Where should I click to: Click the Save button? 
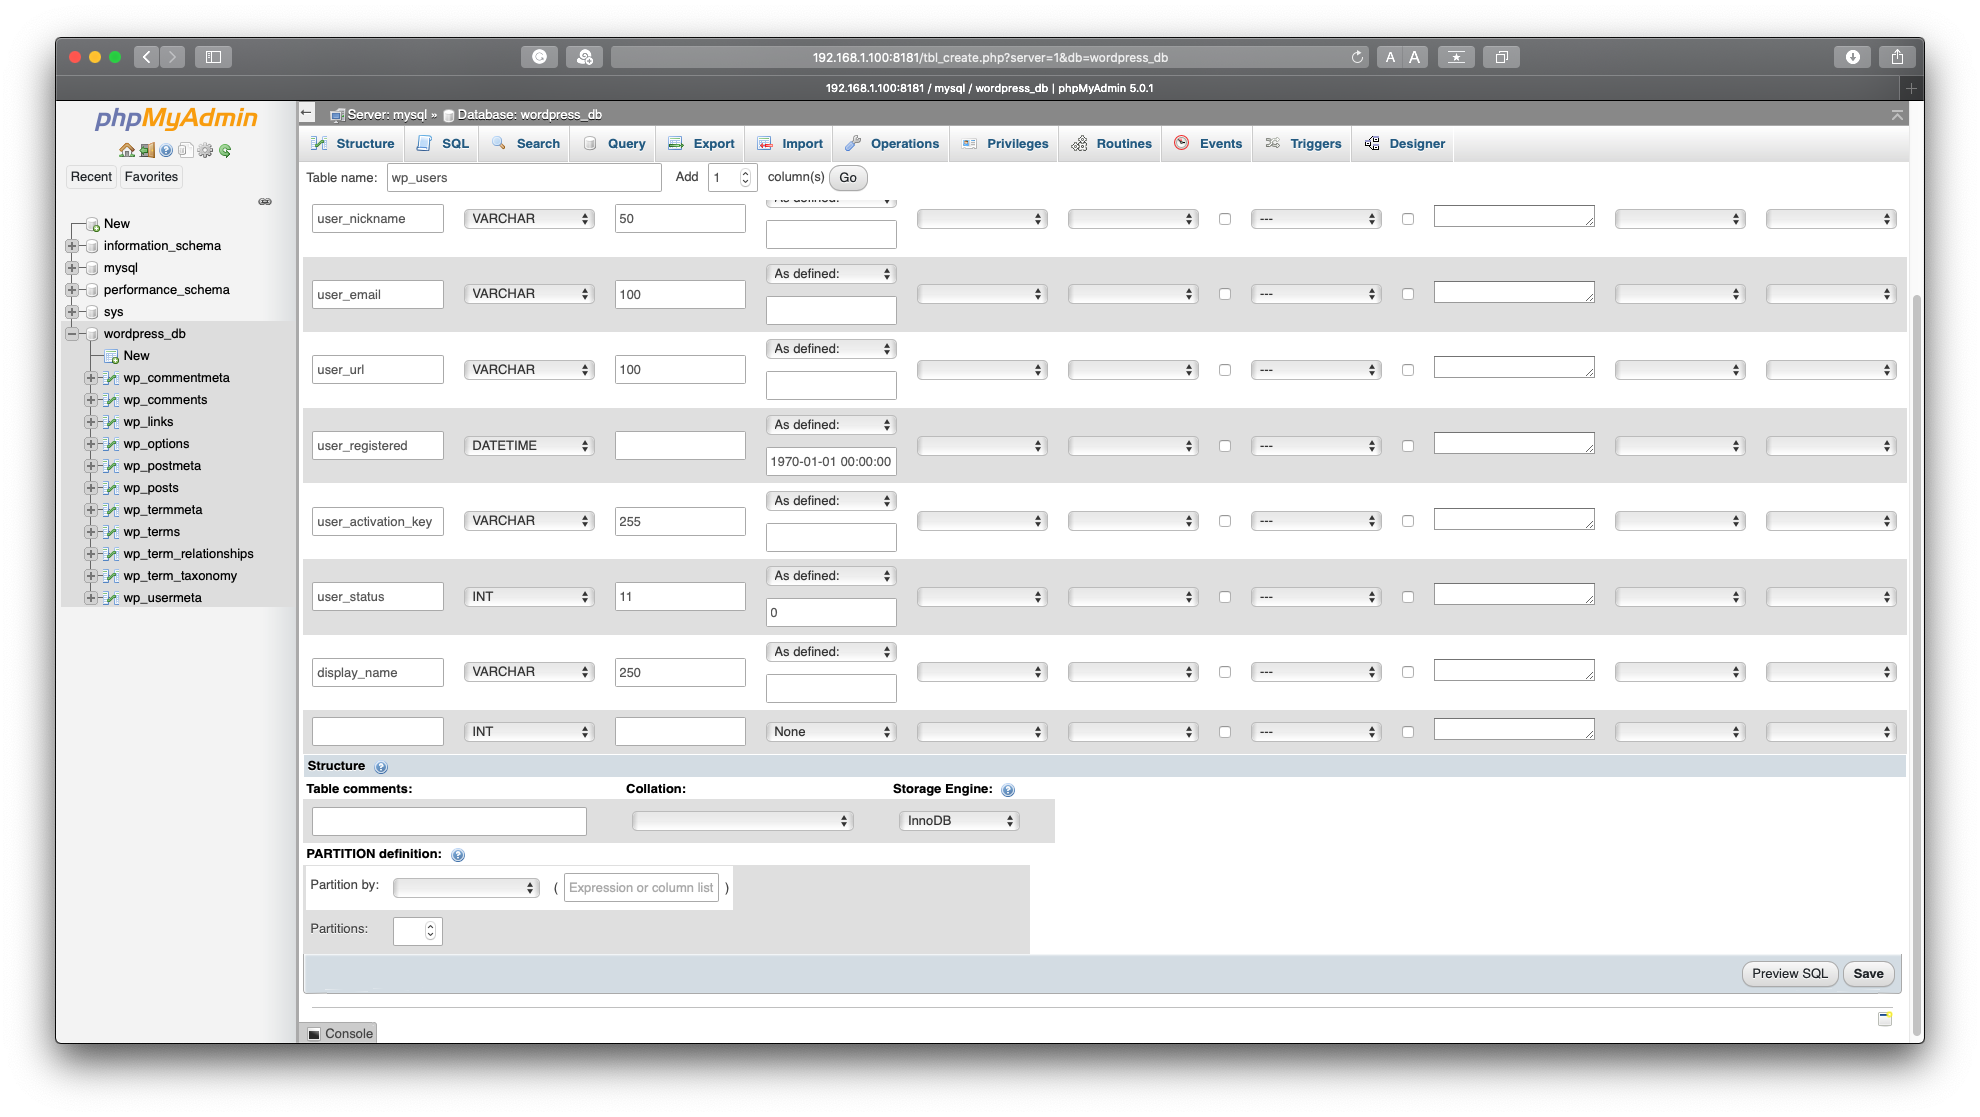pos(1868,974)
